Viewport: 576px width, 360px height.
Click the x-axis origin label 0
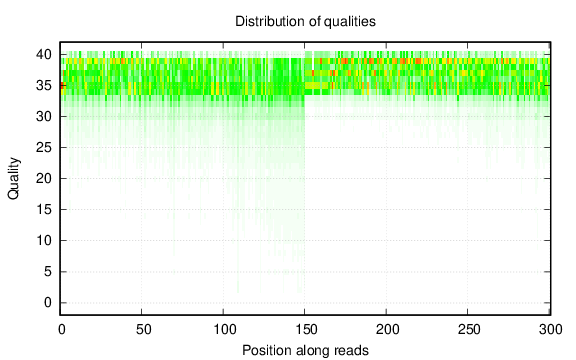click(62, 330)
